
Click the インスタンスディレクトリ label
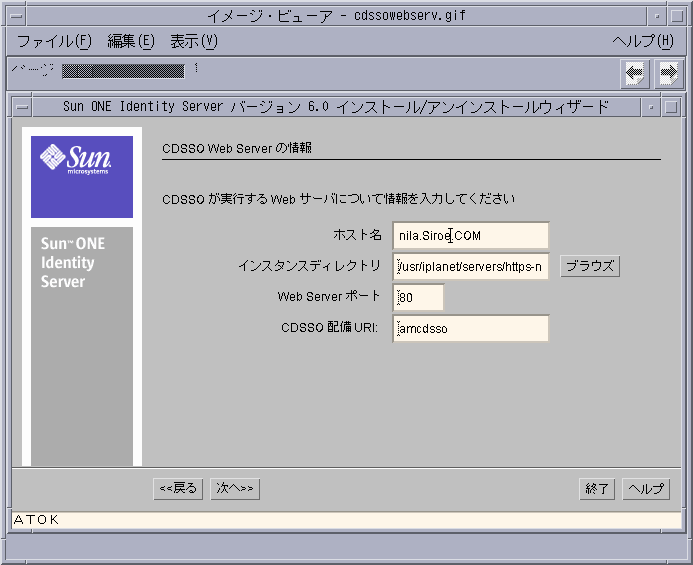pyautogui.click(x=309, y=266)
